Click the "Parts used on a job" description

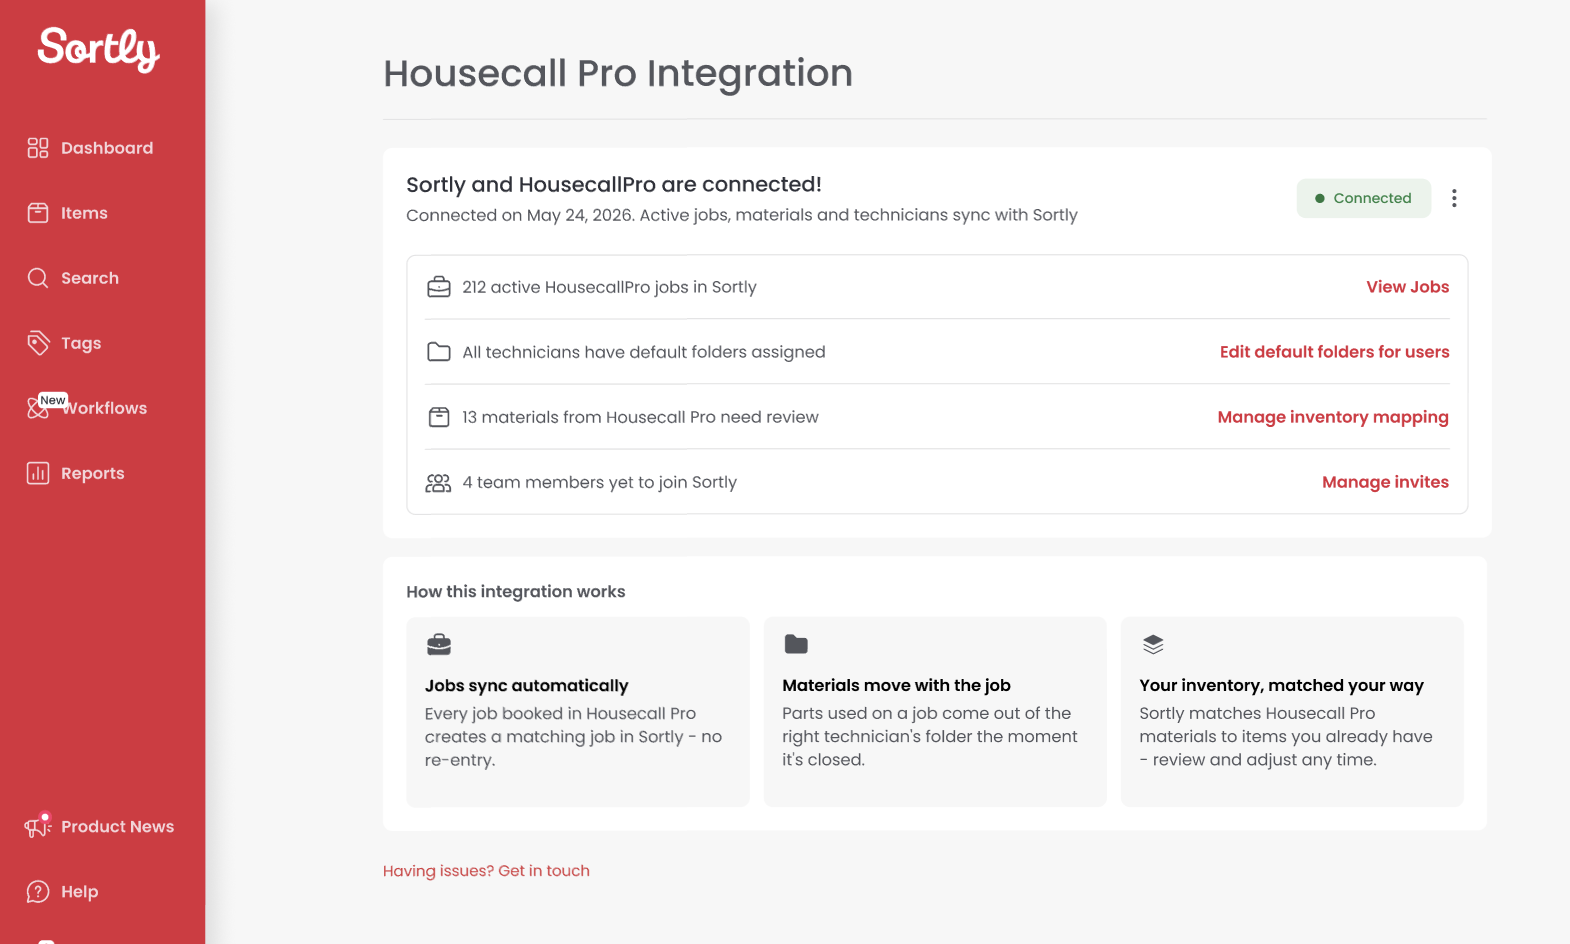930,737
